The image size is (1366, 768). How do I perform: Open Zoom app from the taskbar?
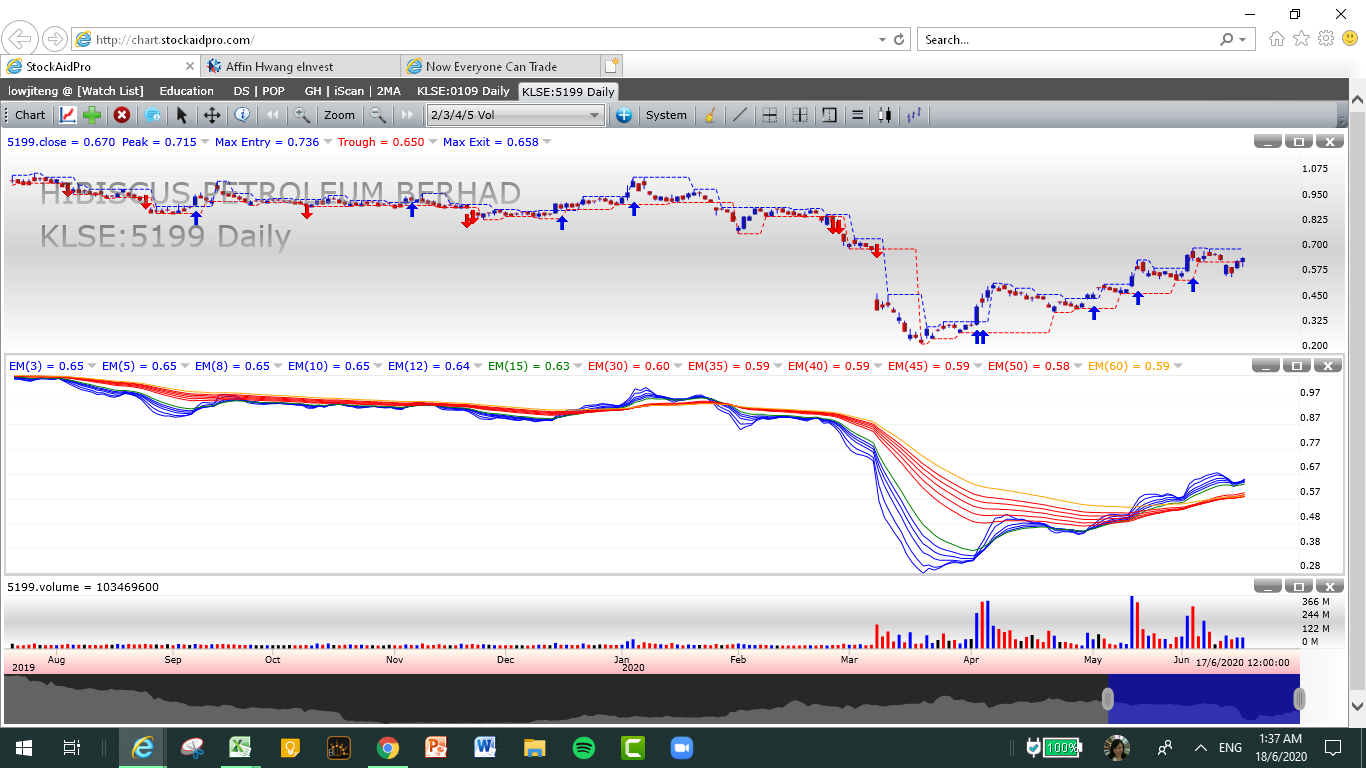tap(682, 747)
